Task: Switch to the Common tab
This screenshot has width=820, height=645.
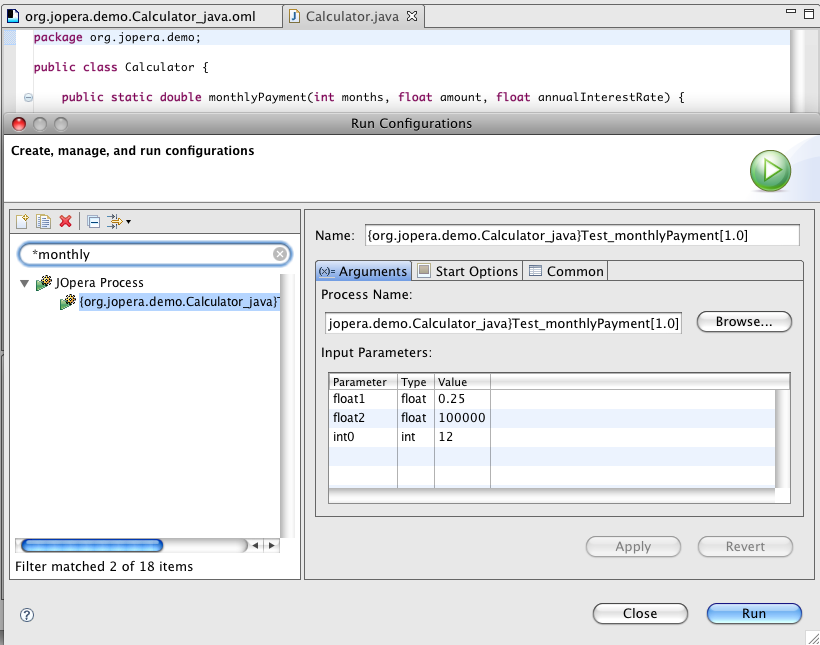Action: coord(566,271)
